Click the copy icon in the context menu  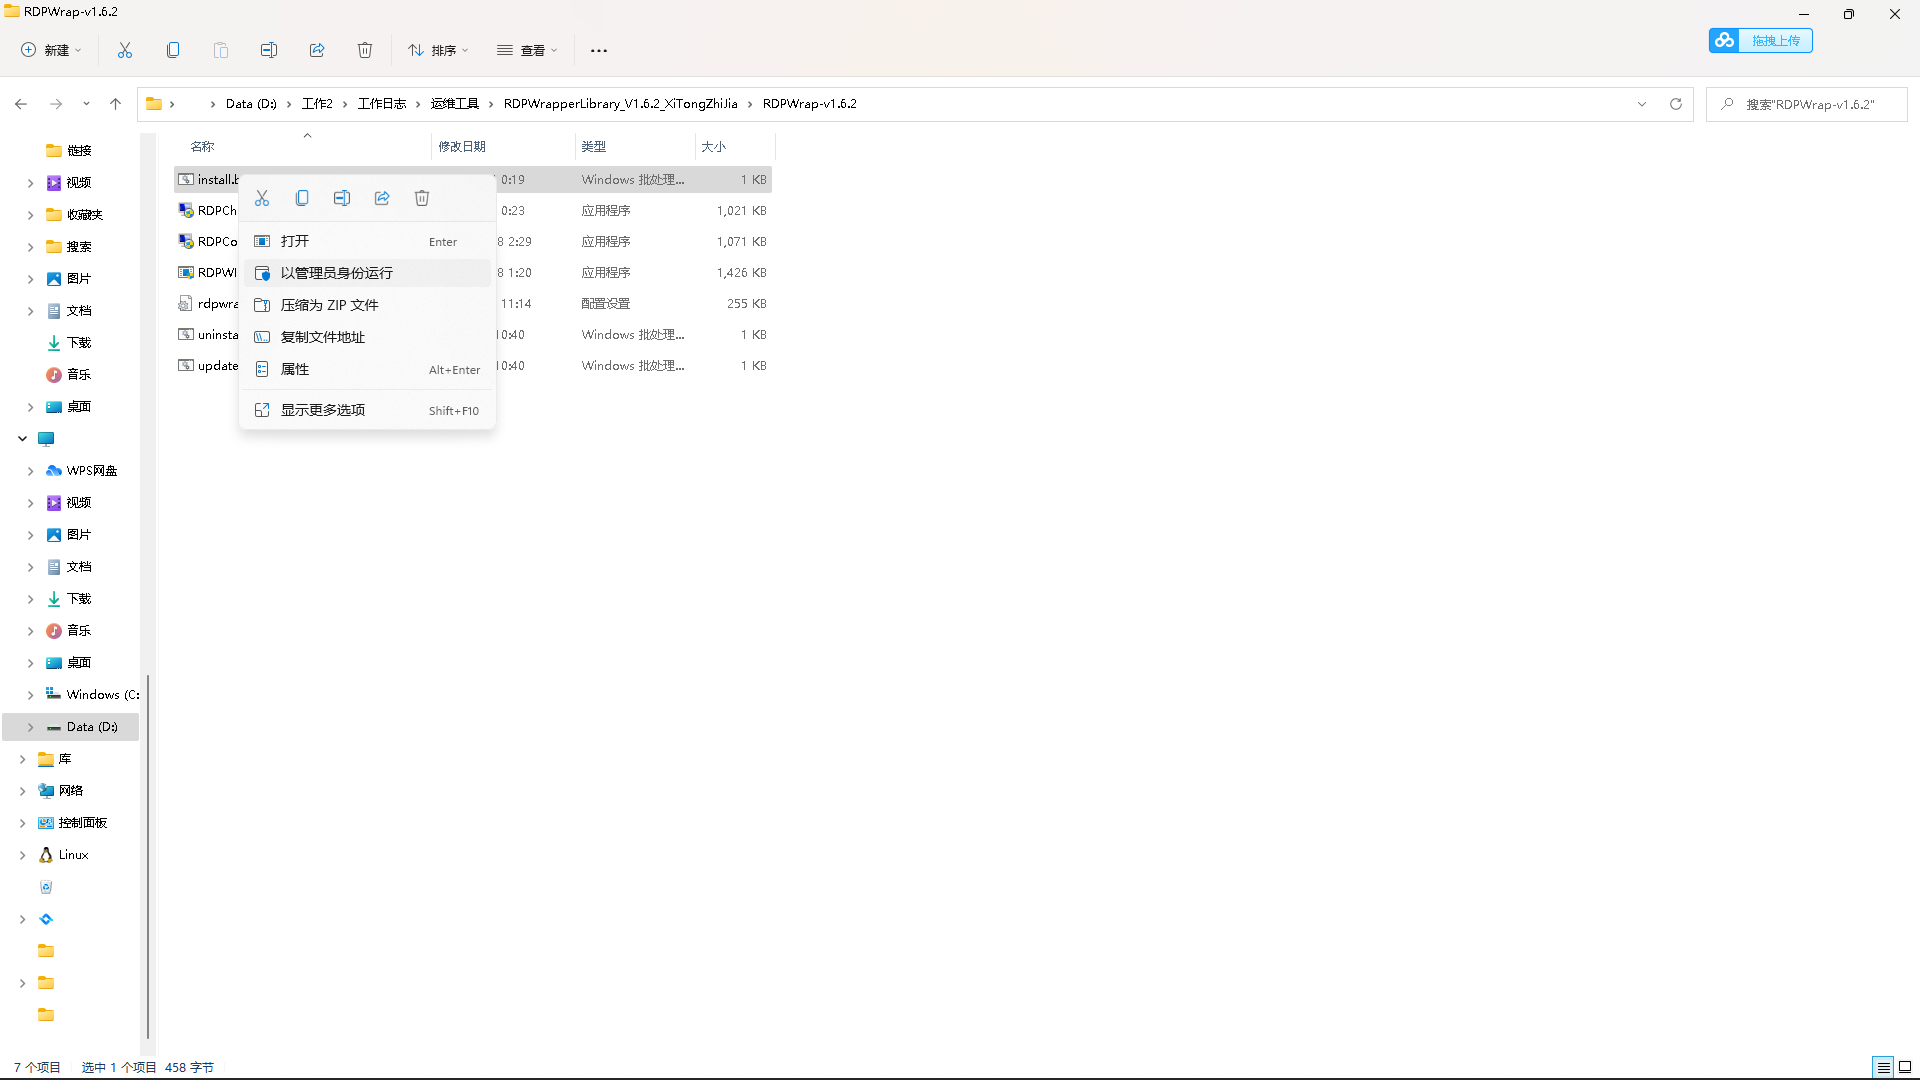[302, 198]
